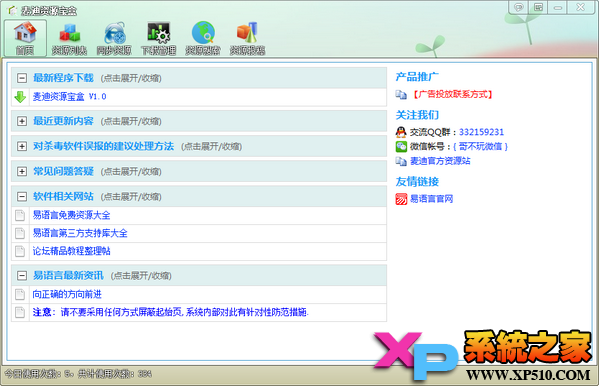Click the 软件相关网站 section title
Screen dimensions: 599x386
click(x=63, y=196)
